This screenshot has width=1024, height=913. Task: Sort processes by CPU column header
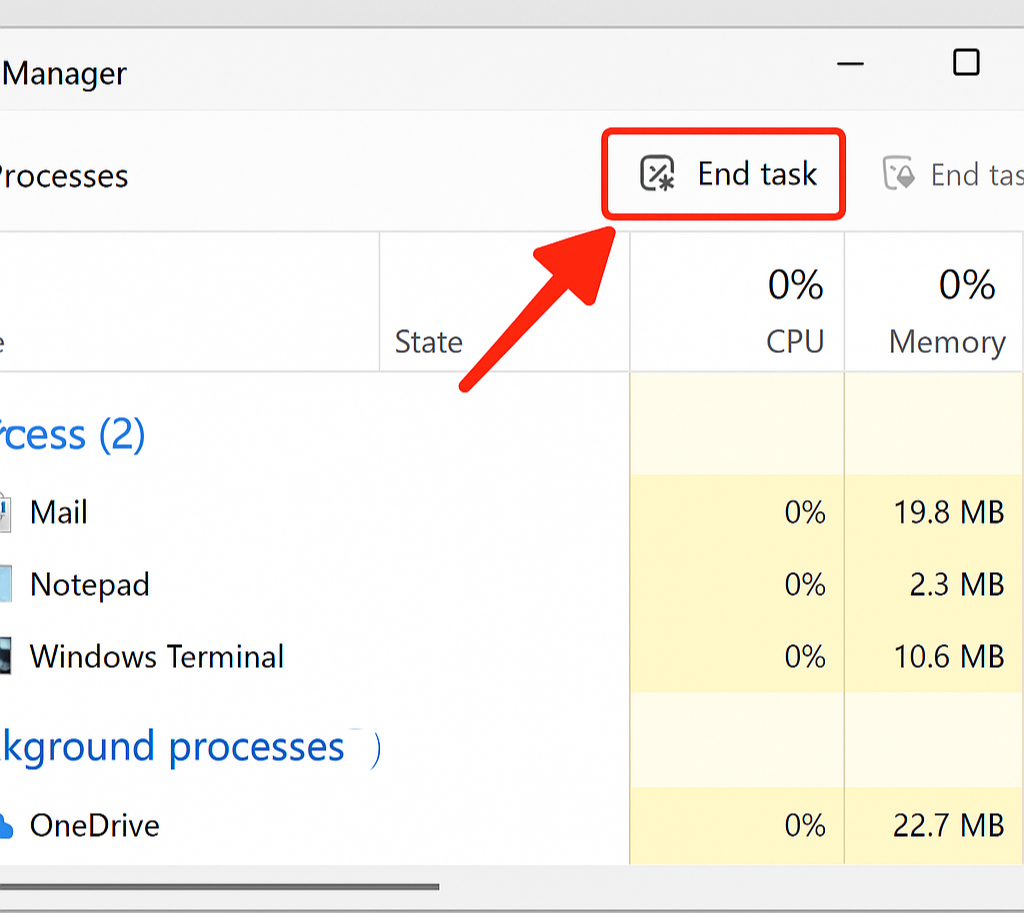(x=737, y=302)
